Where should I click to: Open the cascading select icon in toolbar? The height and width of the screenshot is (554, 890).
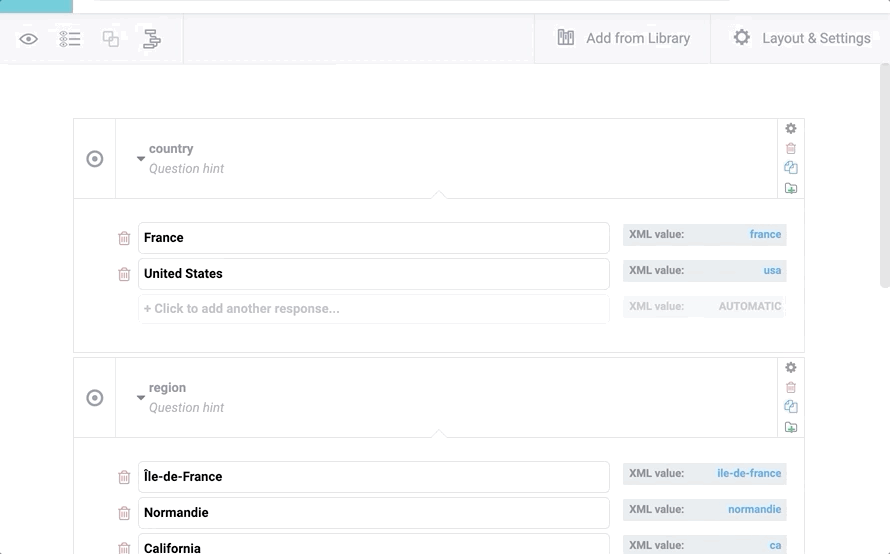pyautogui.click(x=152, y=39)
